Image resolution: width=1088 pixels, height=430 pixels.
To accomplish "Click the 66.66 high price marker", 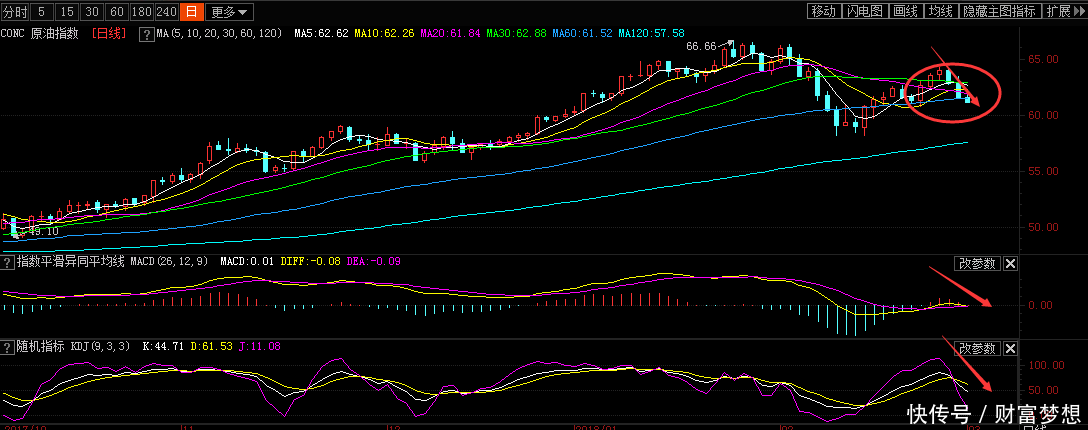I will 703,46.
